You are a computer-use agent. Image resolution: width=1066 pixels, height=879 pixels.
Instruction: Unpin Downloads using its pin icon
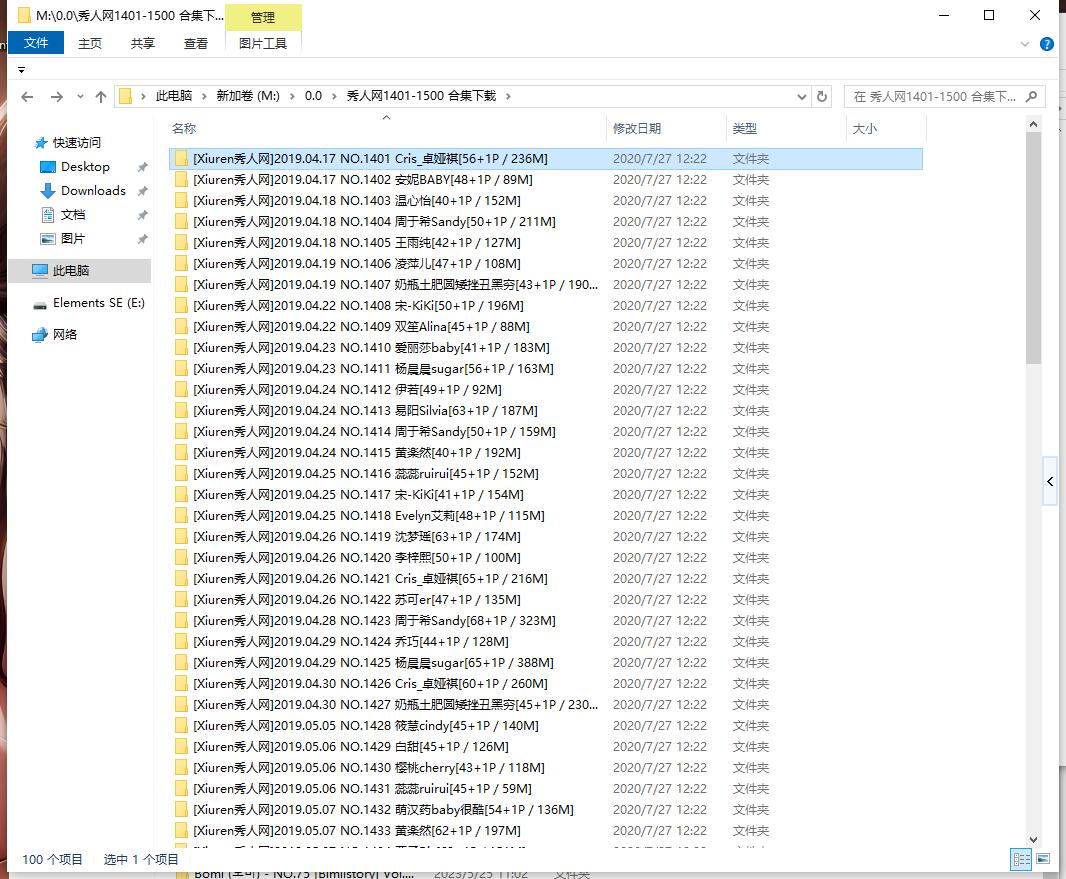pos(143,191)
